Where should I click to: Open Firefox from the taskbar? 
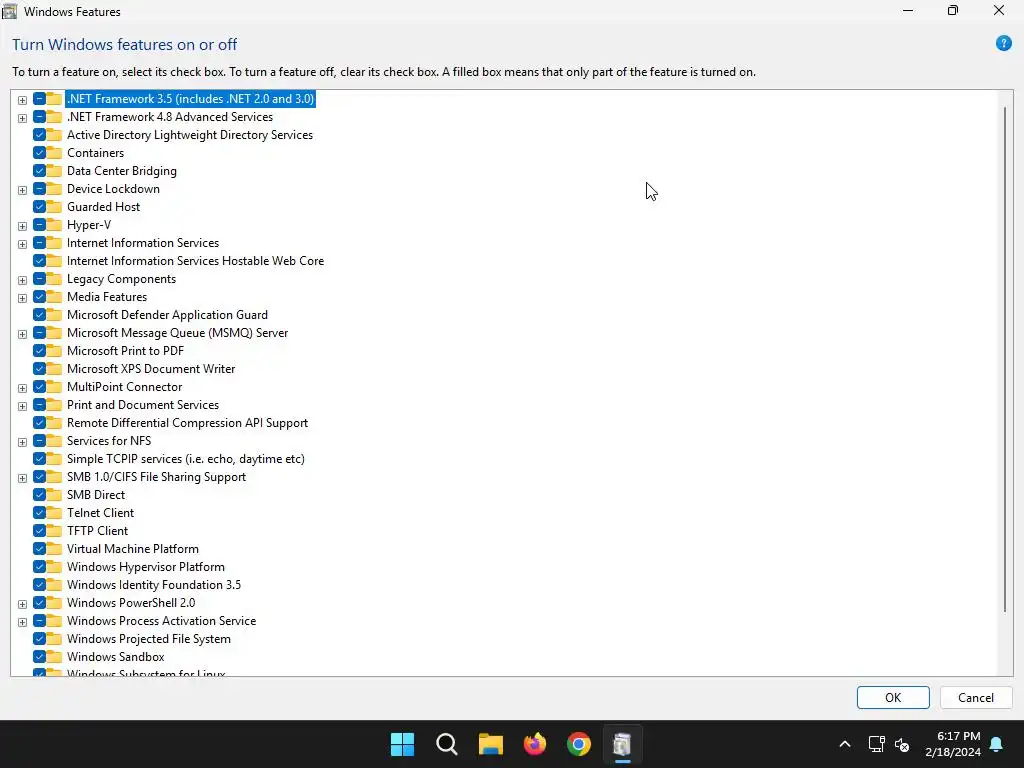click(535, 744)
